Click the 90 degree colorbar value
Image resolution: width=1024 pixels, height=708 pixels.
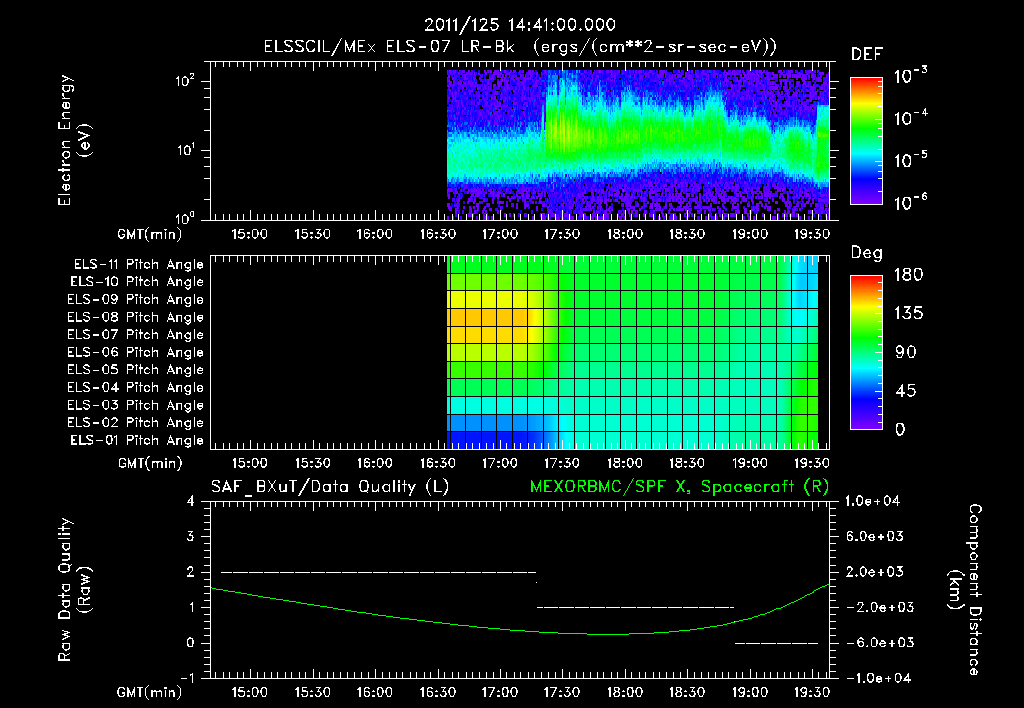coord(906,352)
